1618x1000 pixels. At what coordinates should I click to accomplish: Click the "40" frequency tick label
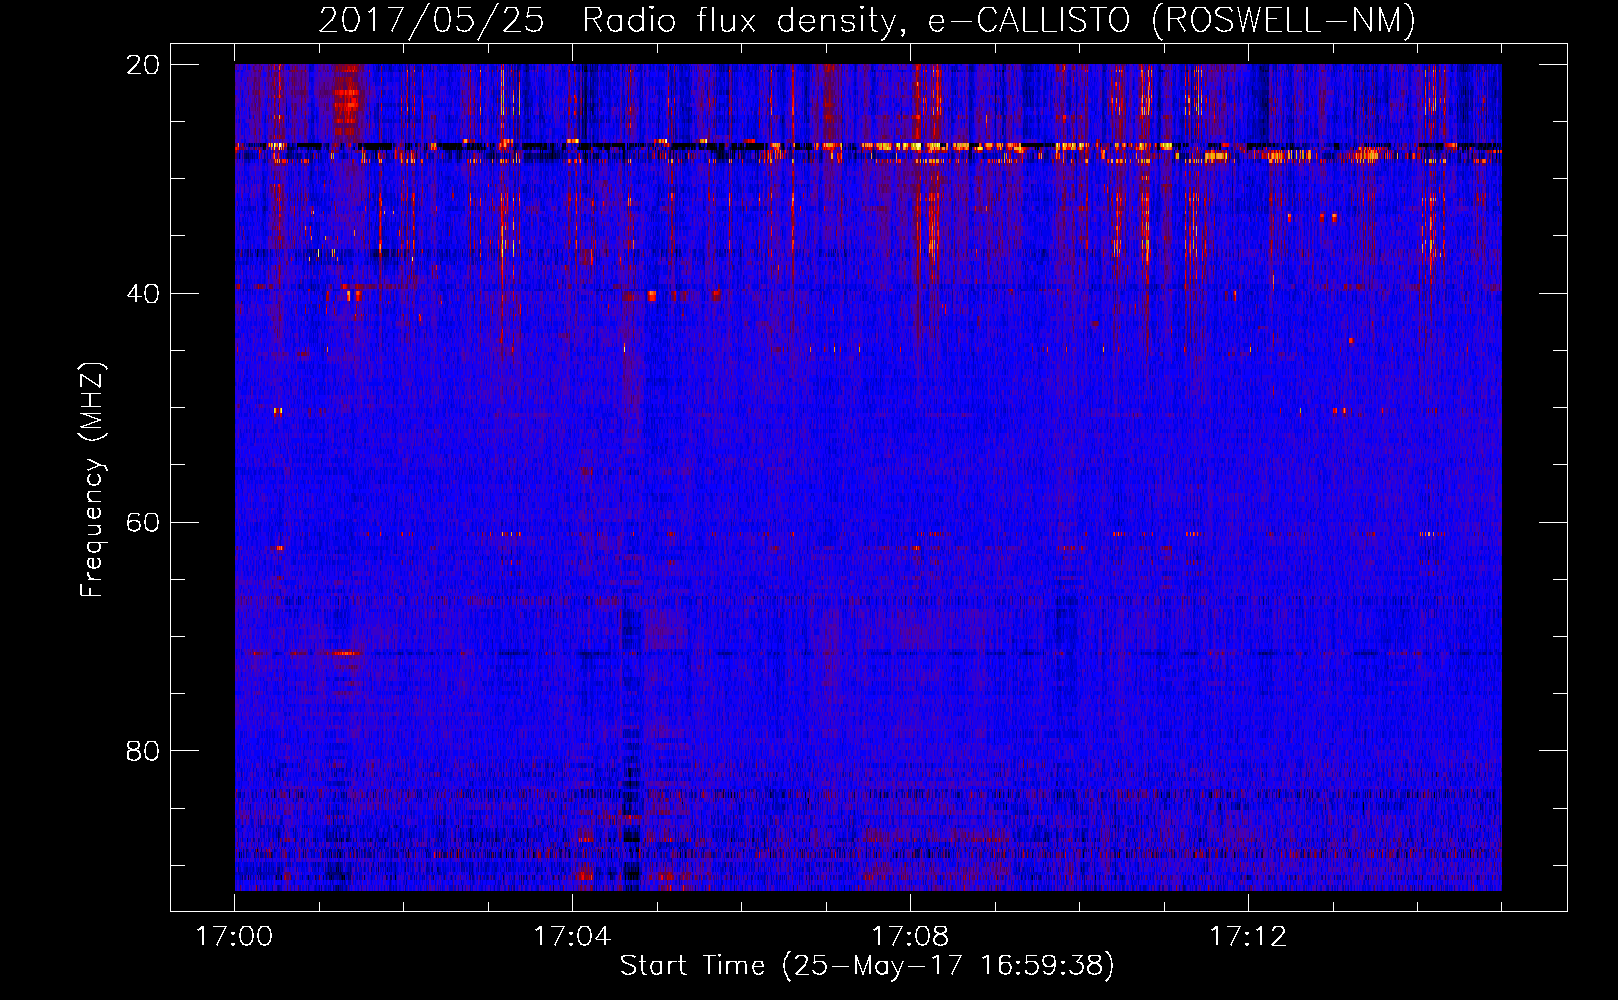point(143,294)
